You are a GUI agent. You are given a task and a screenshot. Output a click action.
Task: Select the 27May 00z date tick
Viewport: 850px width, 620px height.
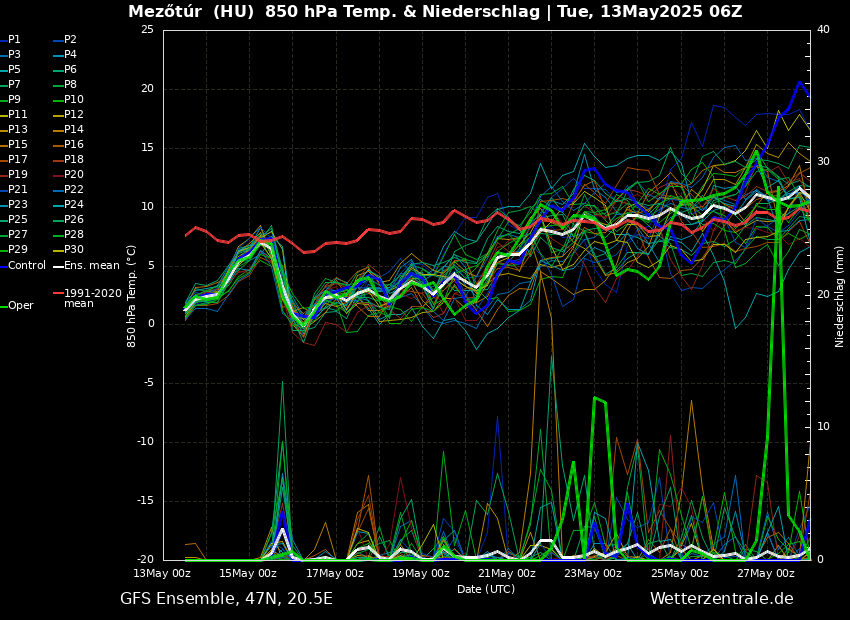pos(765,574)
